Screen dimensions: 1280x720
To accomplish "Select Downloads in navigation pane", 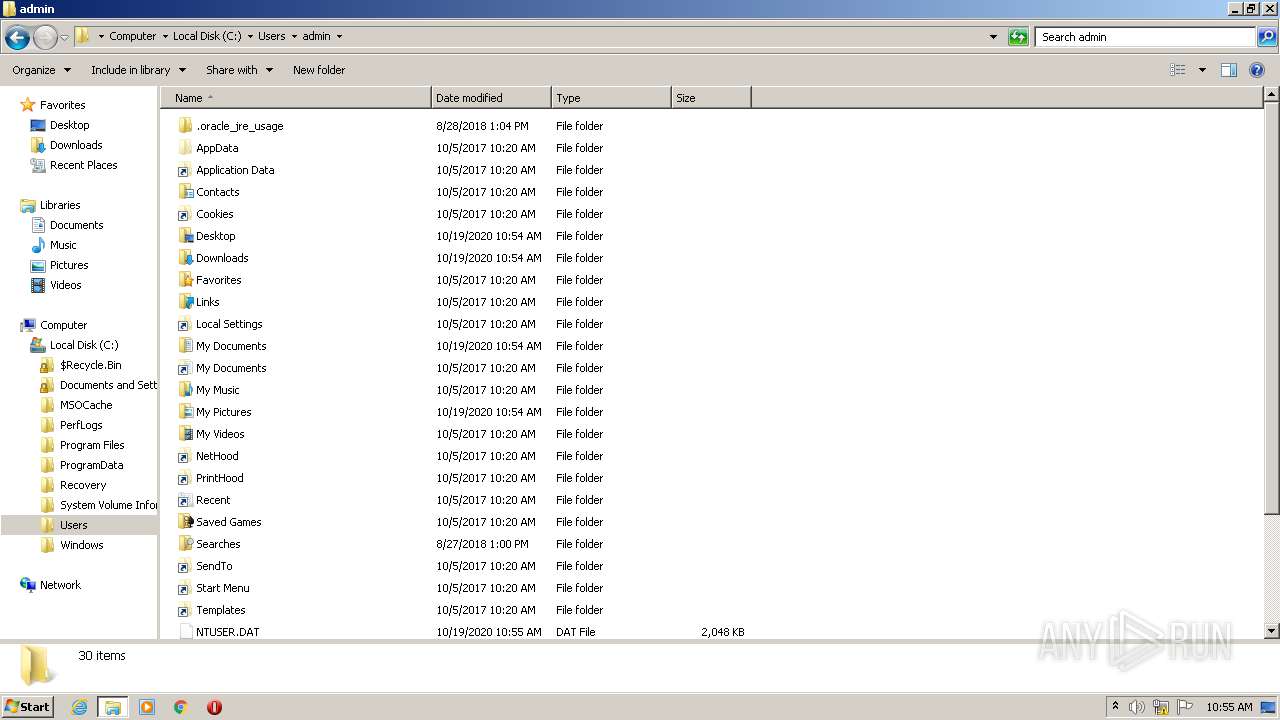I will pos(76,145).
